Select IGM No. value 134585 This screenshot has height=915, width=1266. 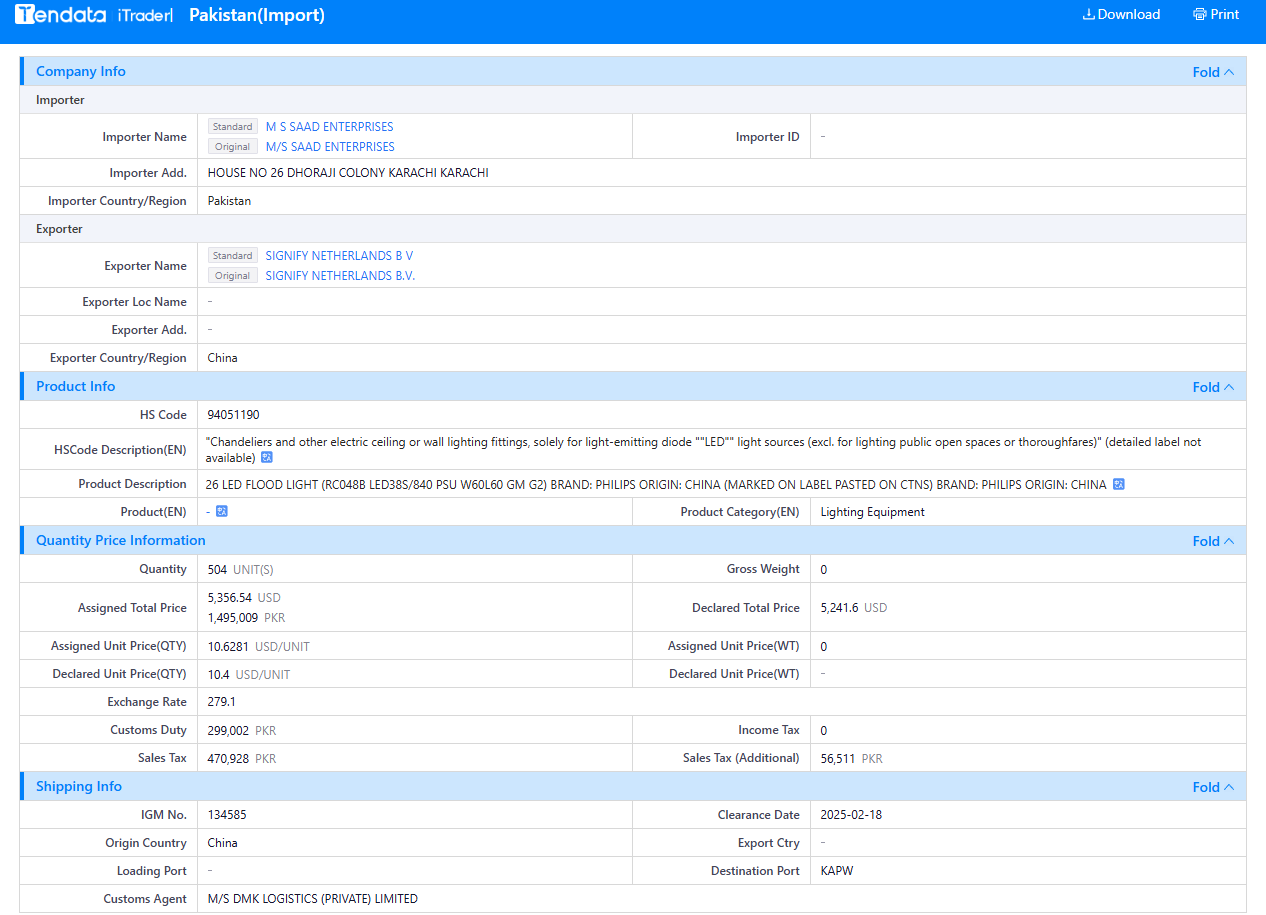pyautogui.click(x=227, y=815)
